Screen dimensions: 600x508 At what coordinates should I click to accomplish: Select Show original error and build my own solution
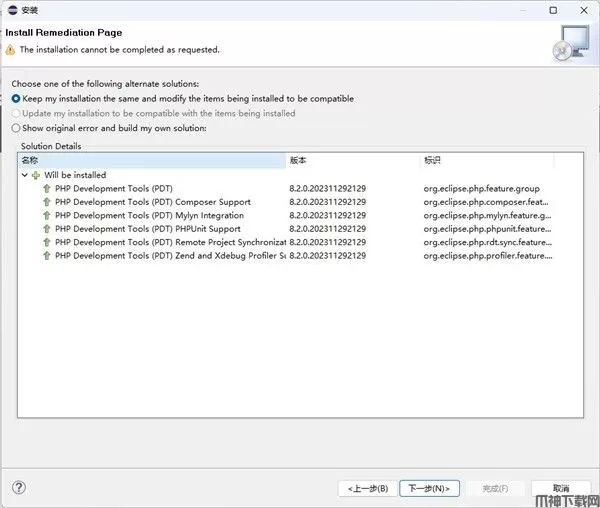point(15,128)
